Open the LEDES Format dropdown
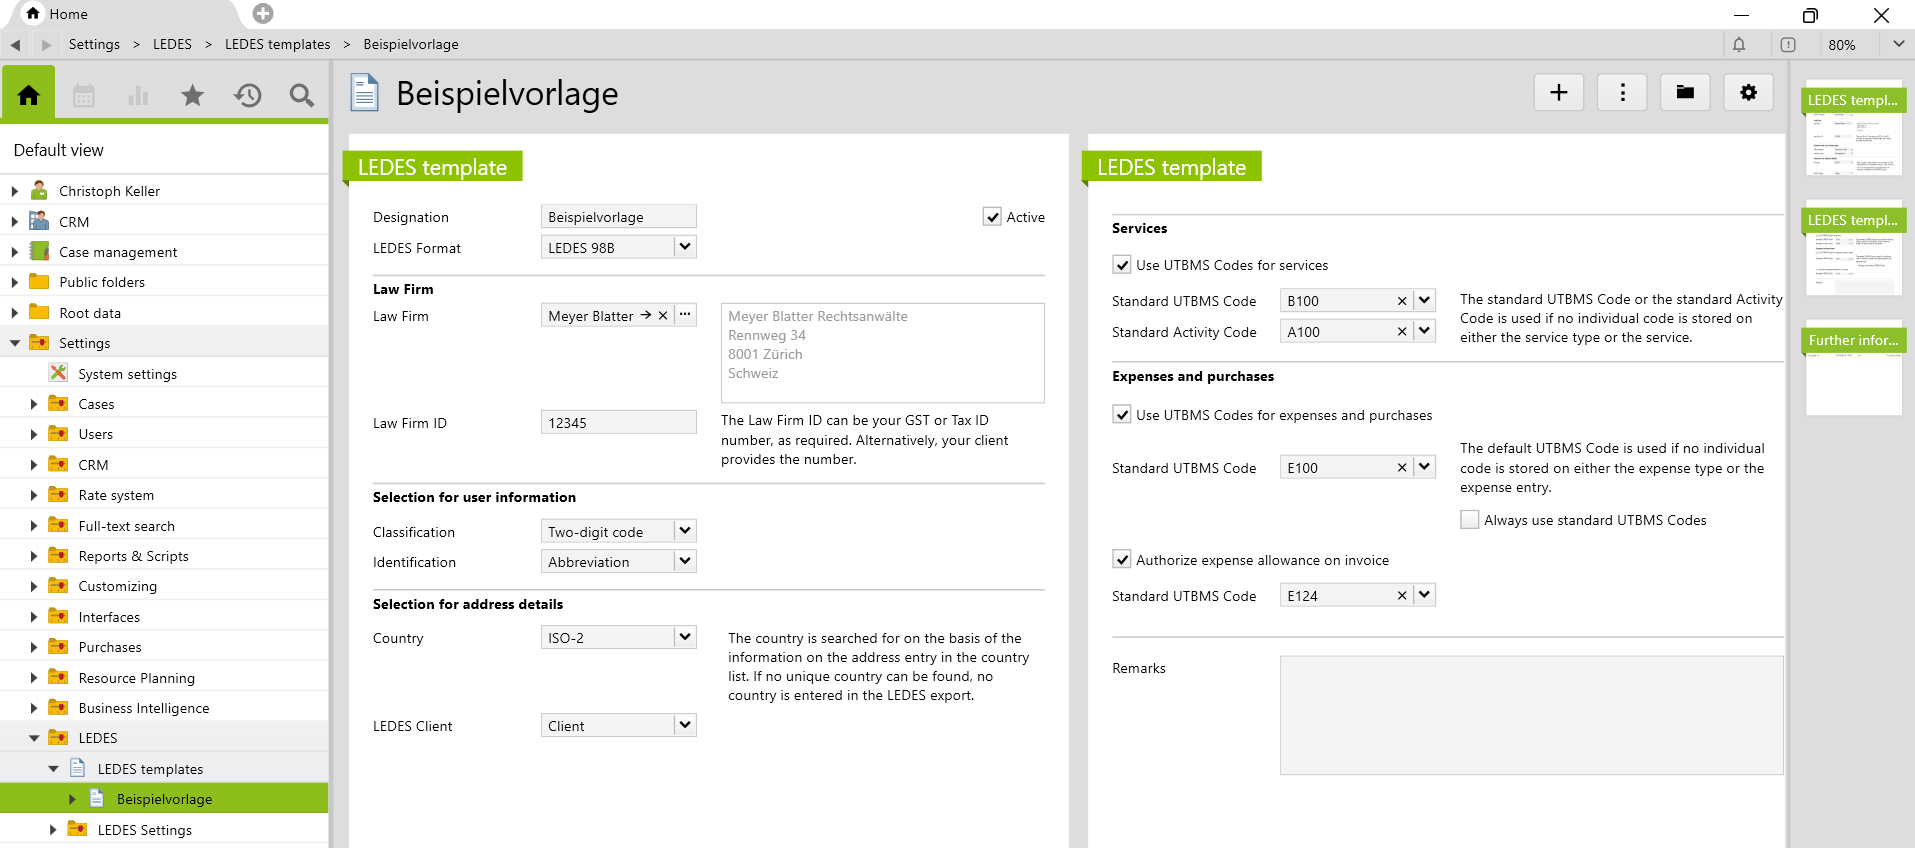This screenshot has height=848, width=1915. 684,247
